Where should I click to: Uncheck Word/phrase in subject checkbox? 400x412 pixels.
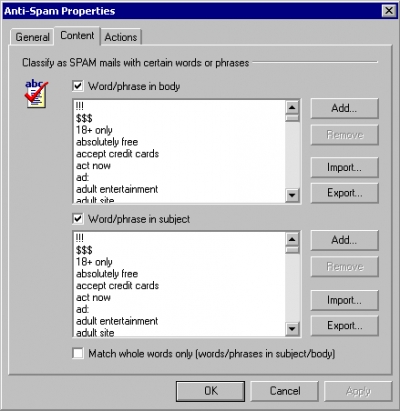78,219
